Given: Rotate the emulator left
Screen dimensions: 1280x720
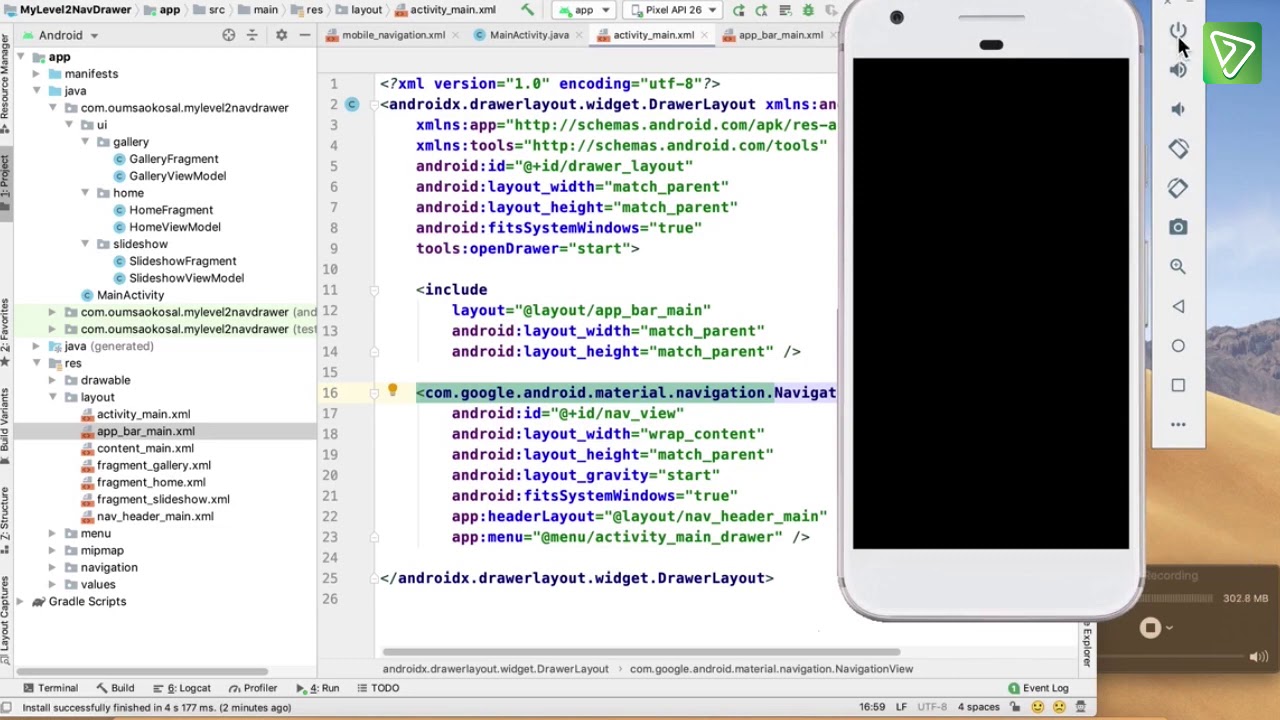Looking at the screenshot, I should [1178, 148].
